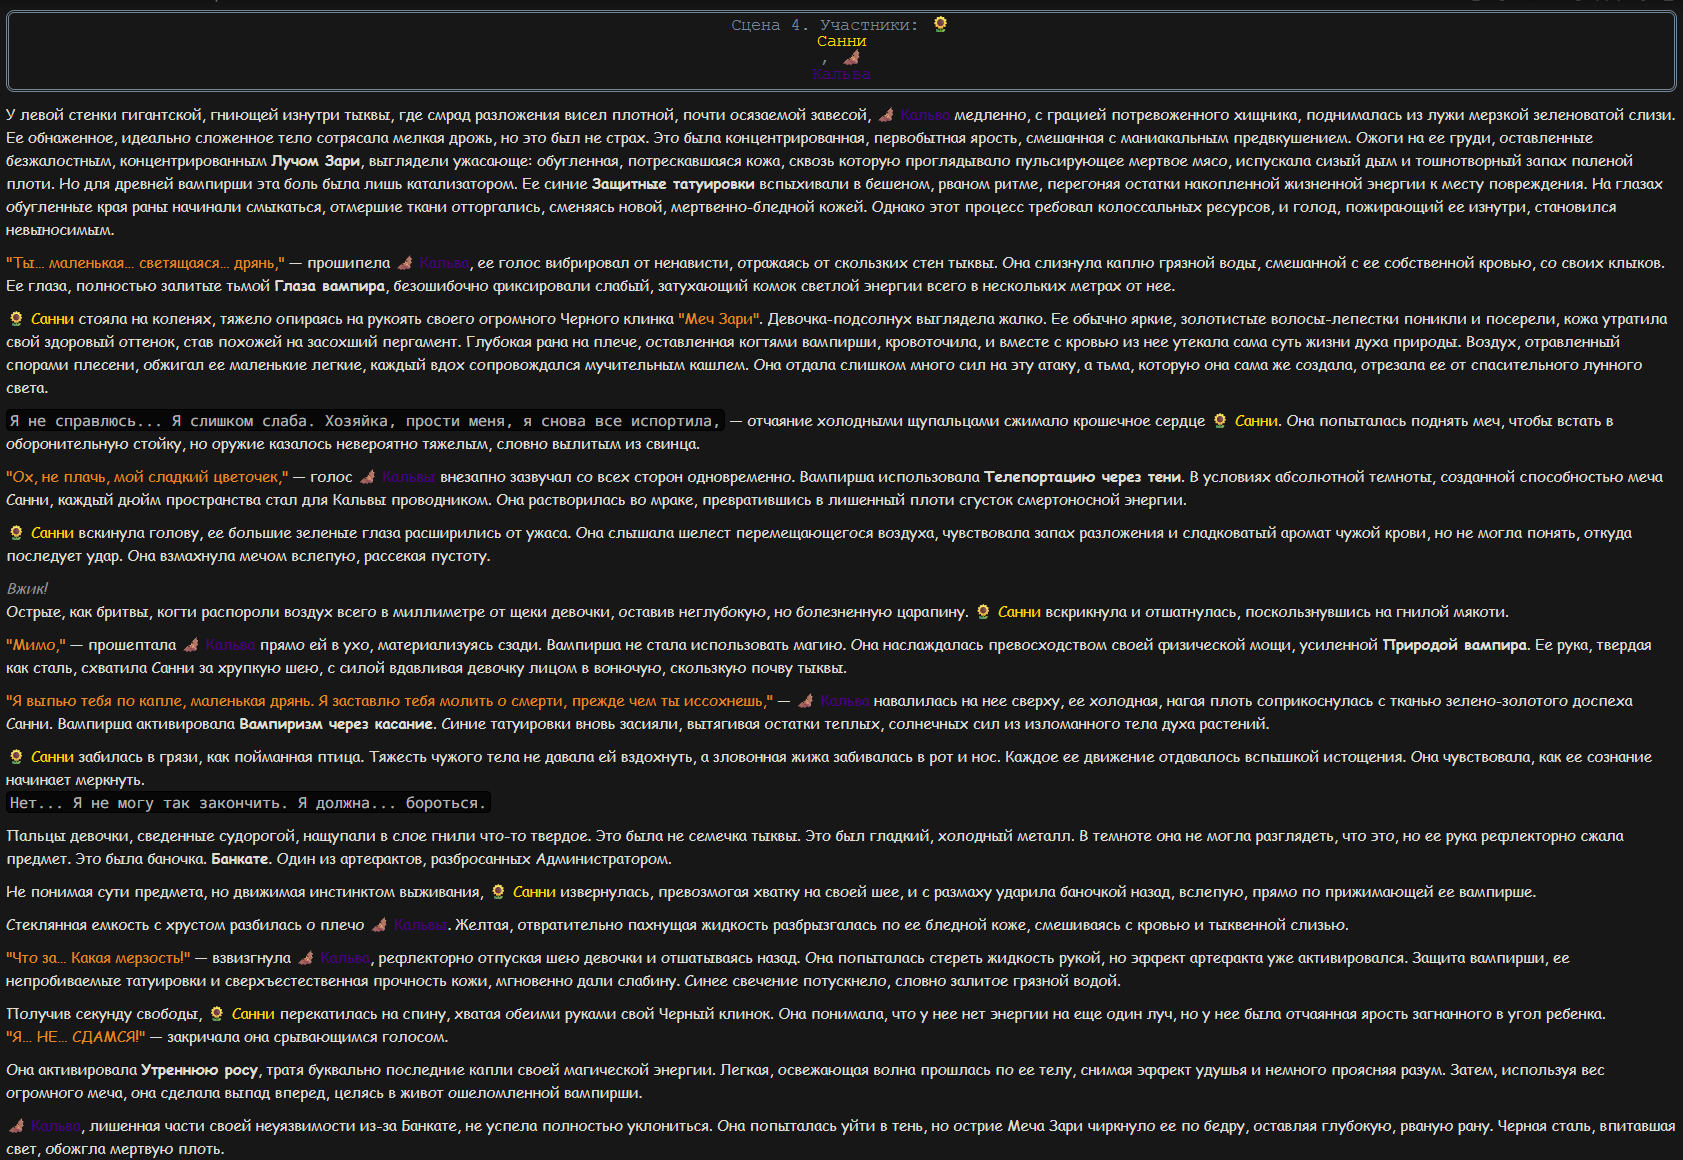Click the bat icon before "Кальва медленно"

(885, 115)
